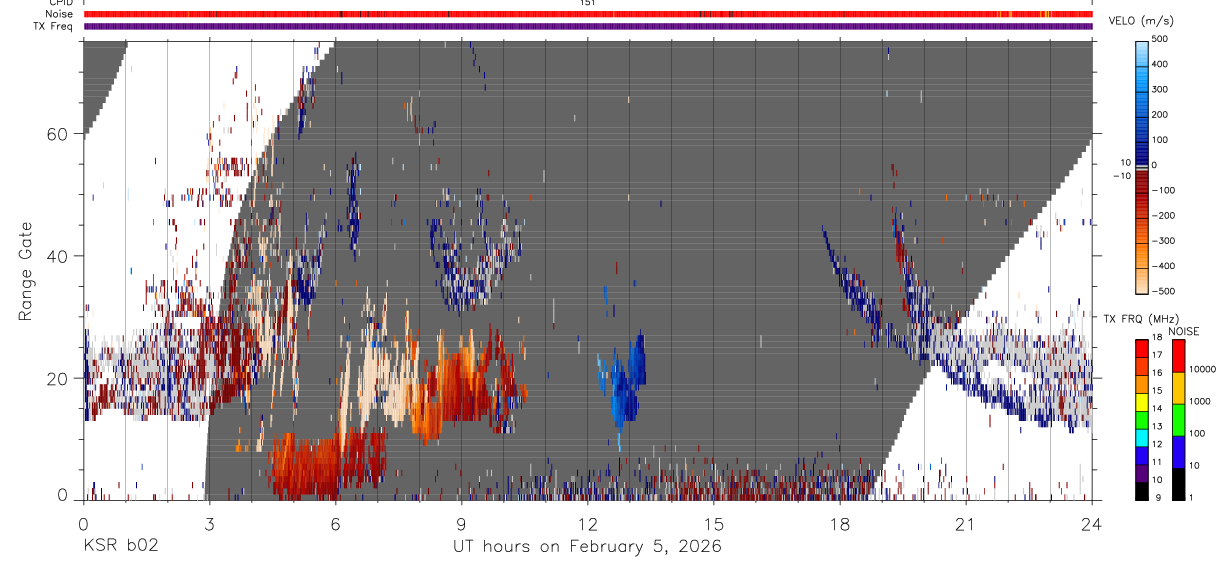Click the 1 label on NOISE scale
This screenshot has width=1228, height=567.
coord(1192,498)
